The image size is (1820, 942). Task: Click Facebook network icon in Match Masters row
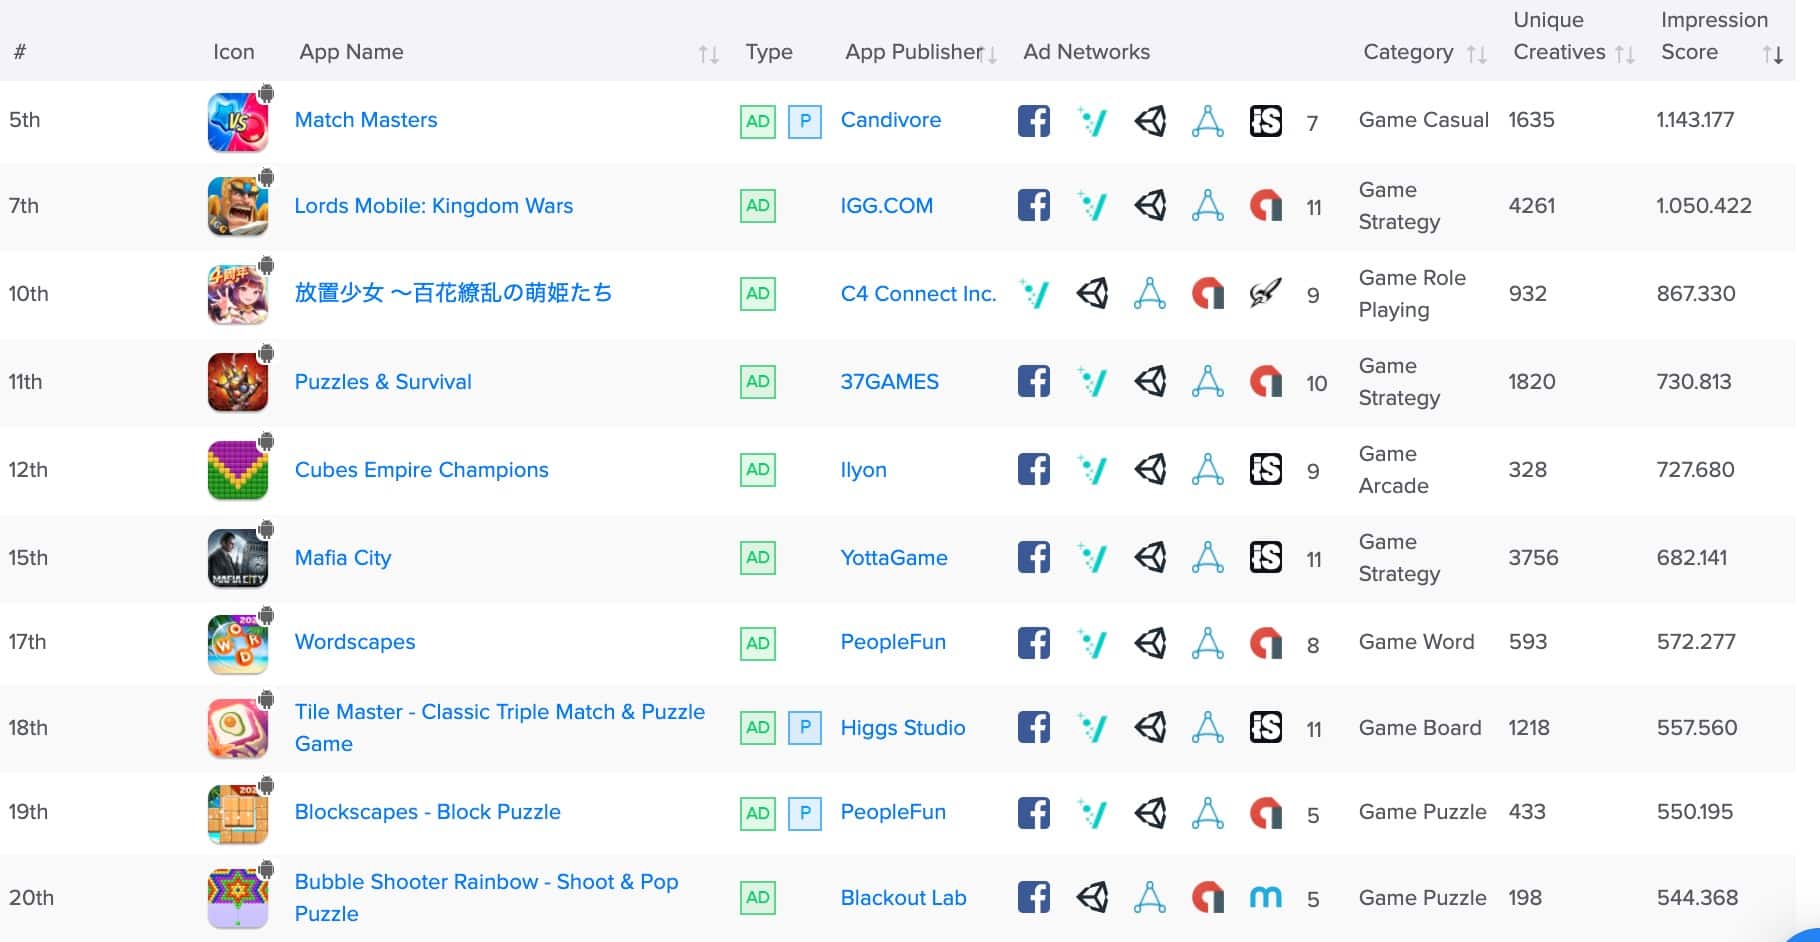point(1034,121)
